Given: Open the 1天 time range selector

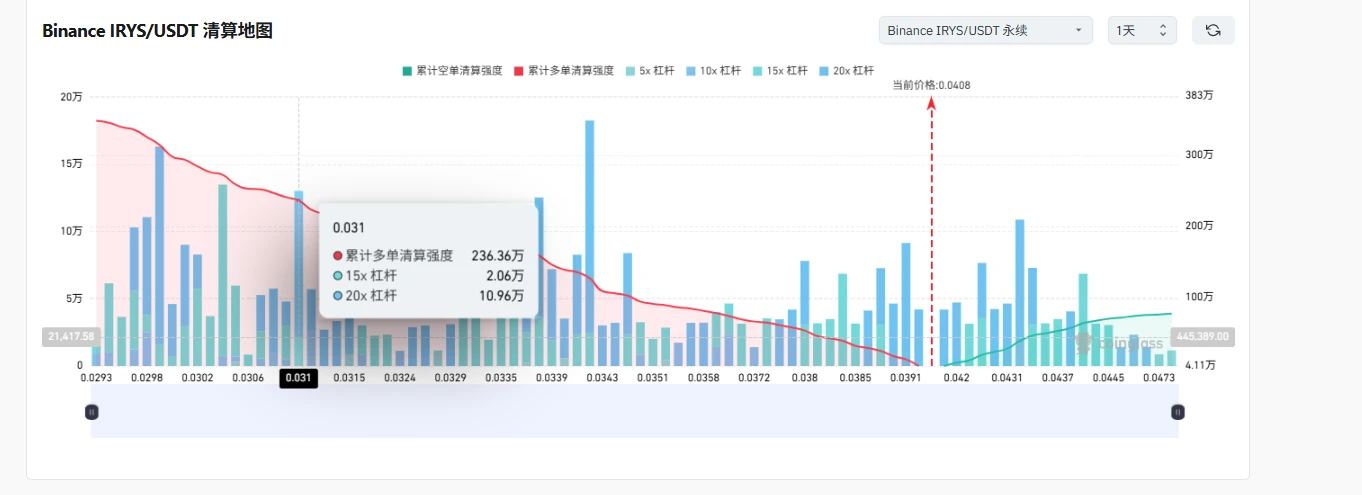Looking at the screenshot, I should 1142,31.
